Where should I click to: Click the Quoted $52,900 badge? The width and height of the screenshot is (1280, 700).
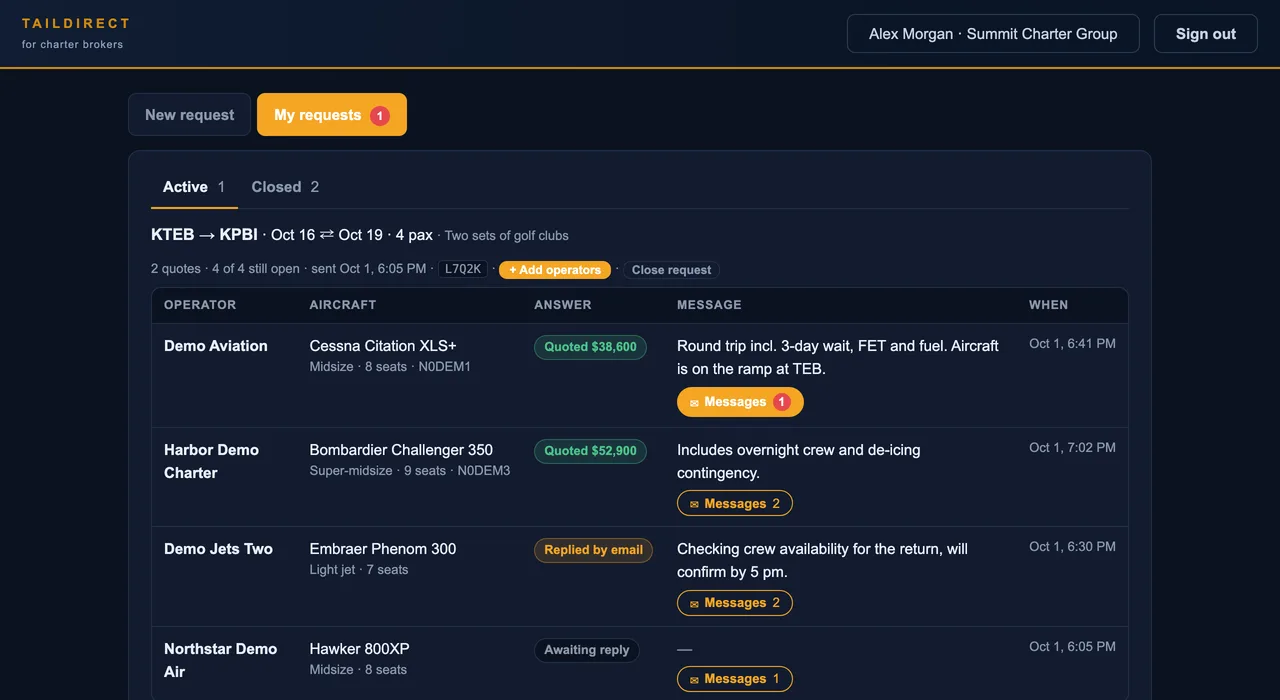(x=590, y=451)
